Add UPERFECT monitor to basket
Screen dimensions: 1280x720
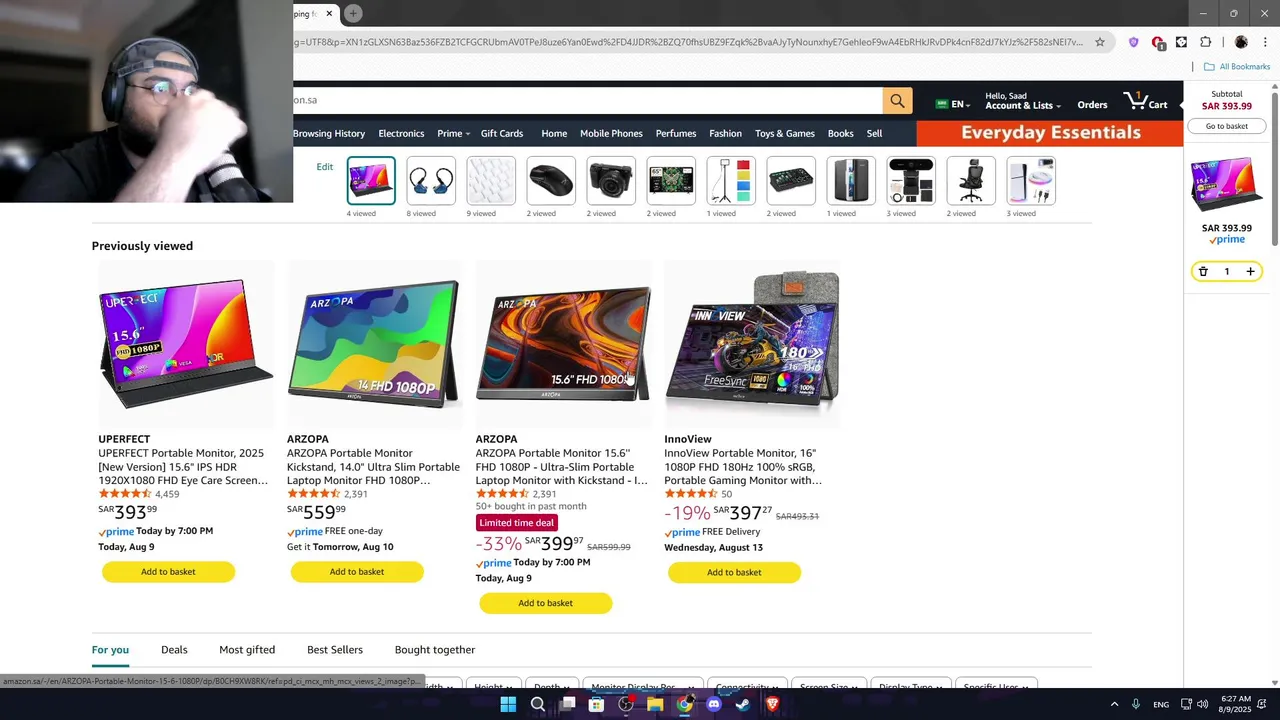tap(168, 572)
